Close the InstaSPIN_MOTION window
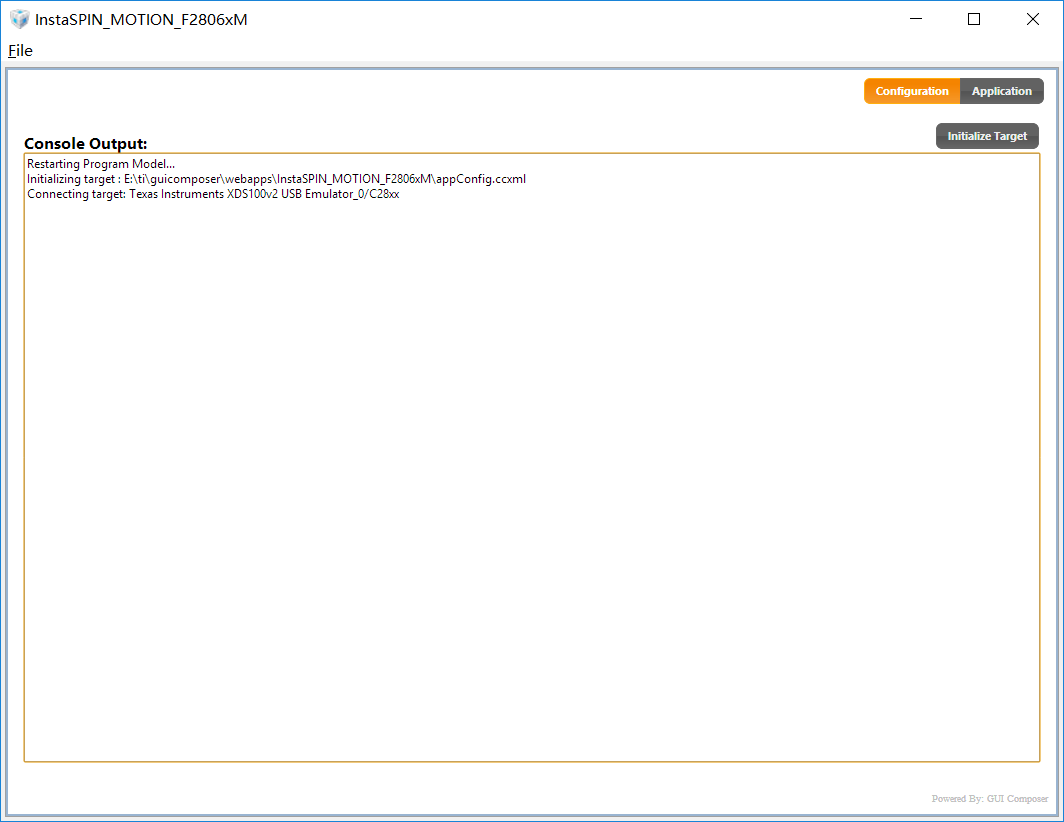This screenshot has height=822, width=1064. point(1033,19)
